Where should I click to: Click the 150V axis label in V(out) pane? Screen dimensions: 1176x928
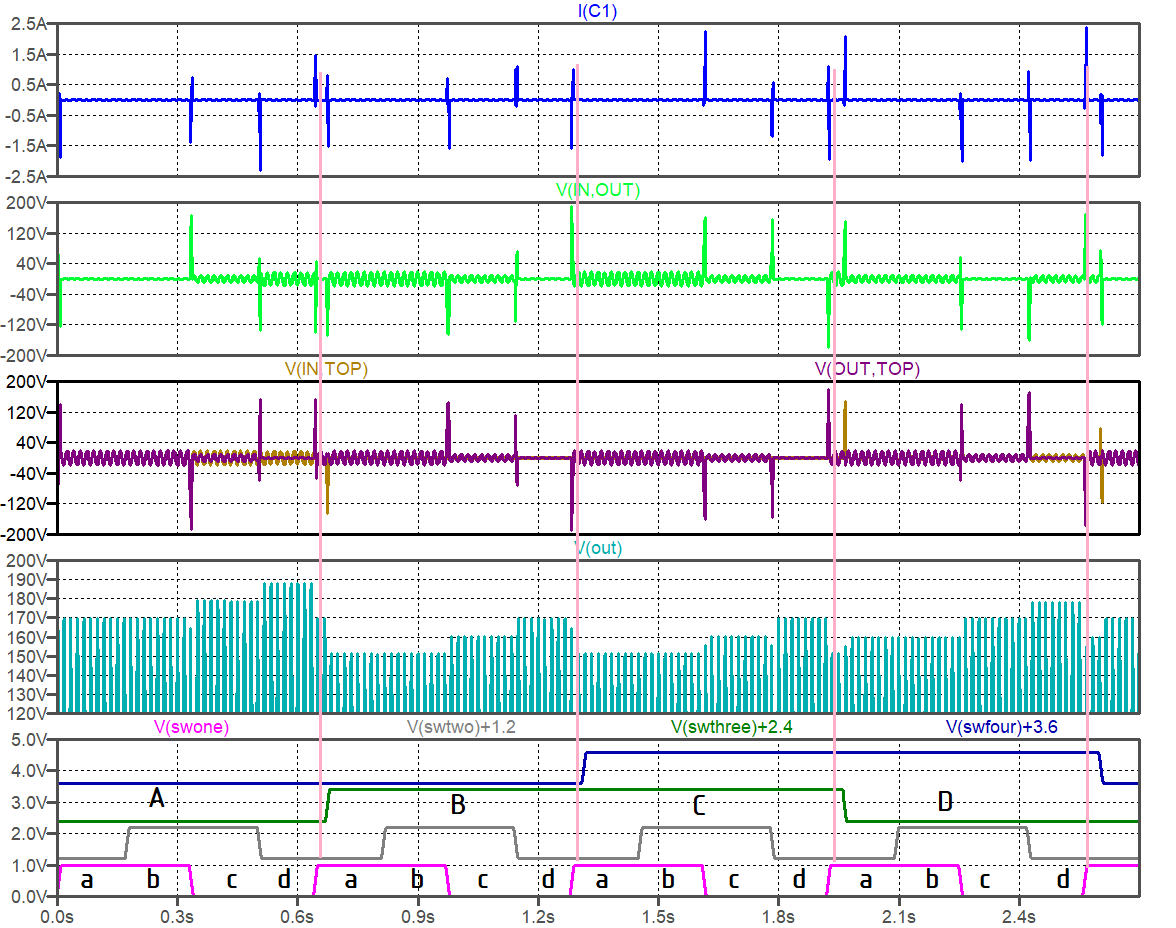(x=26, y=656)
